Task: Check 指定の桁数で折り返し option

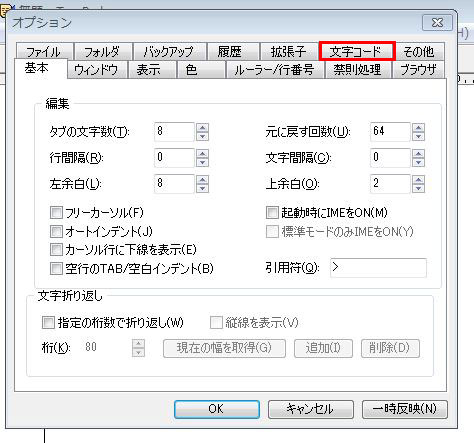Action: click(x=48, y=322)
